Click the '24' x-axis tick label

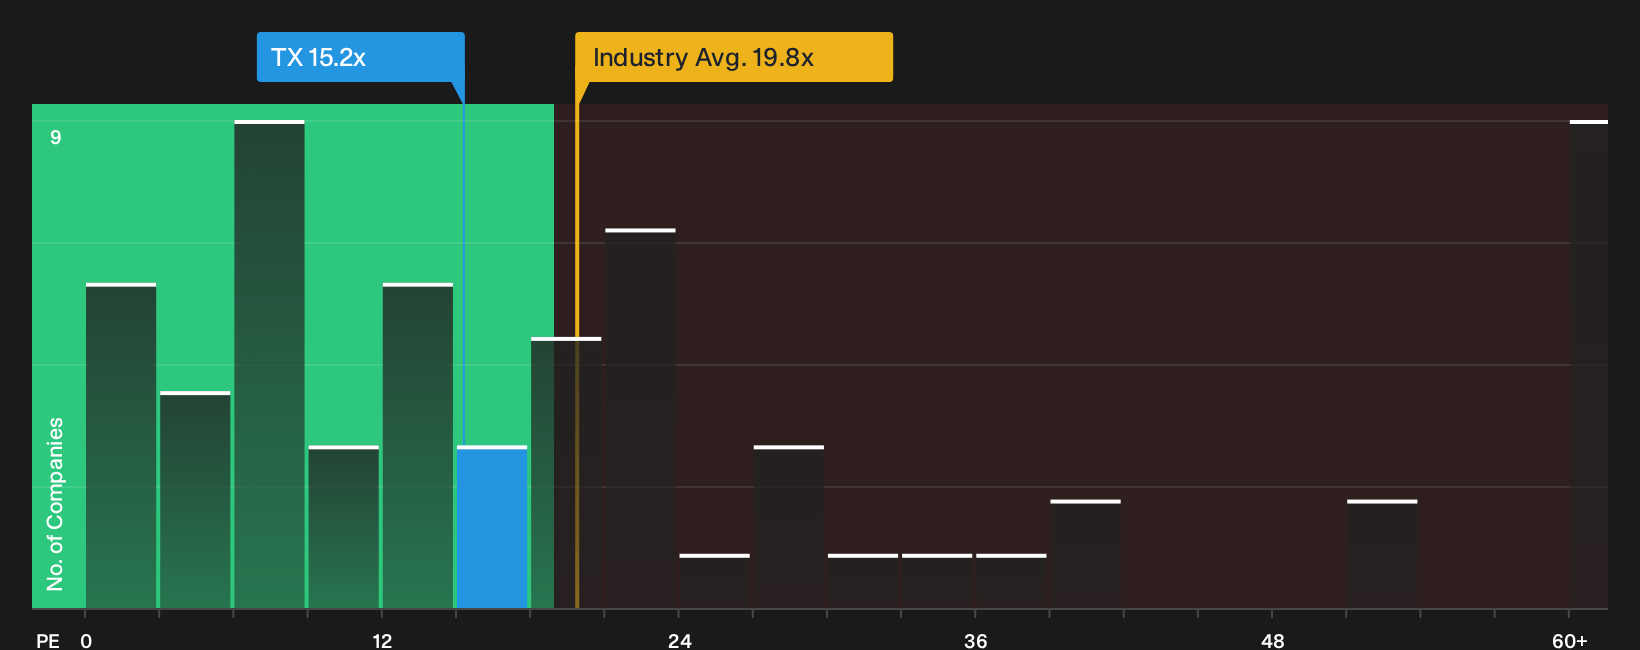(679, 641)
